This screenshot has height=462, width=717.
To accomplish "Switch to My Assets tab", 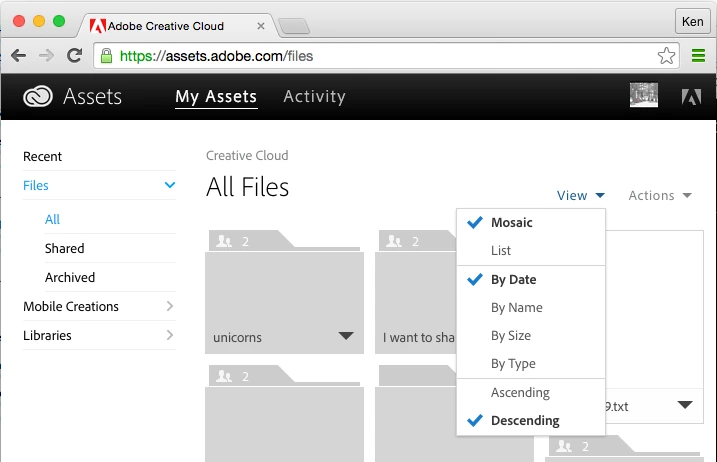I will click(x=216, y=97).
